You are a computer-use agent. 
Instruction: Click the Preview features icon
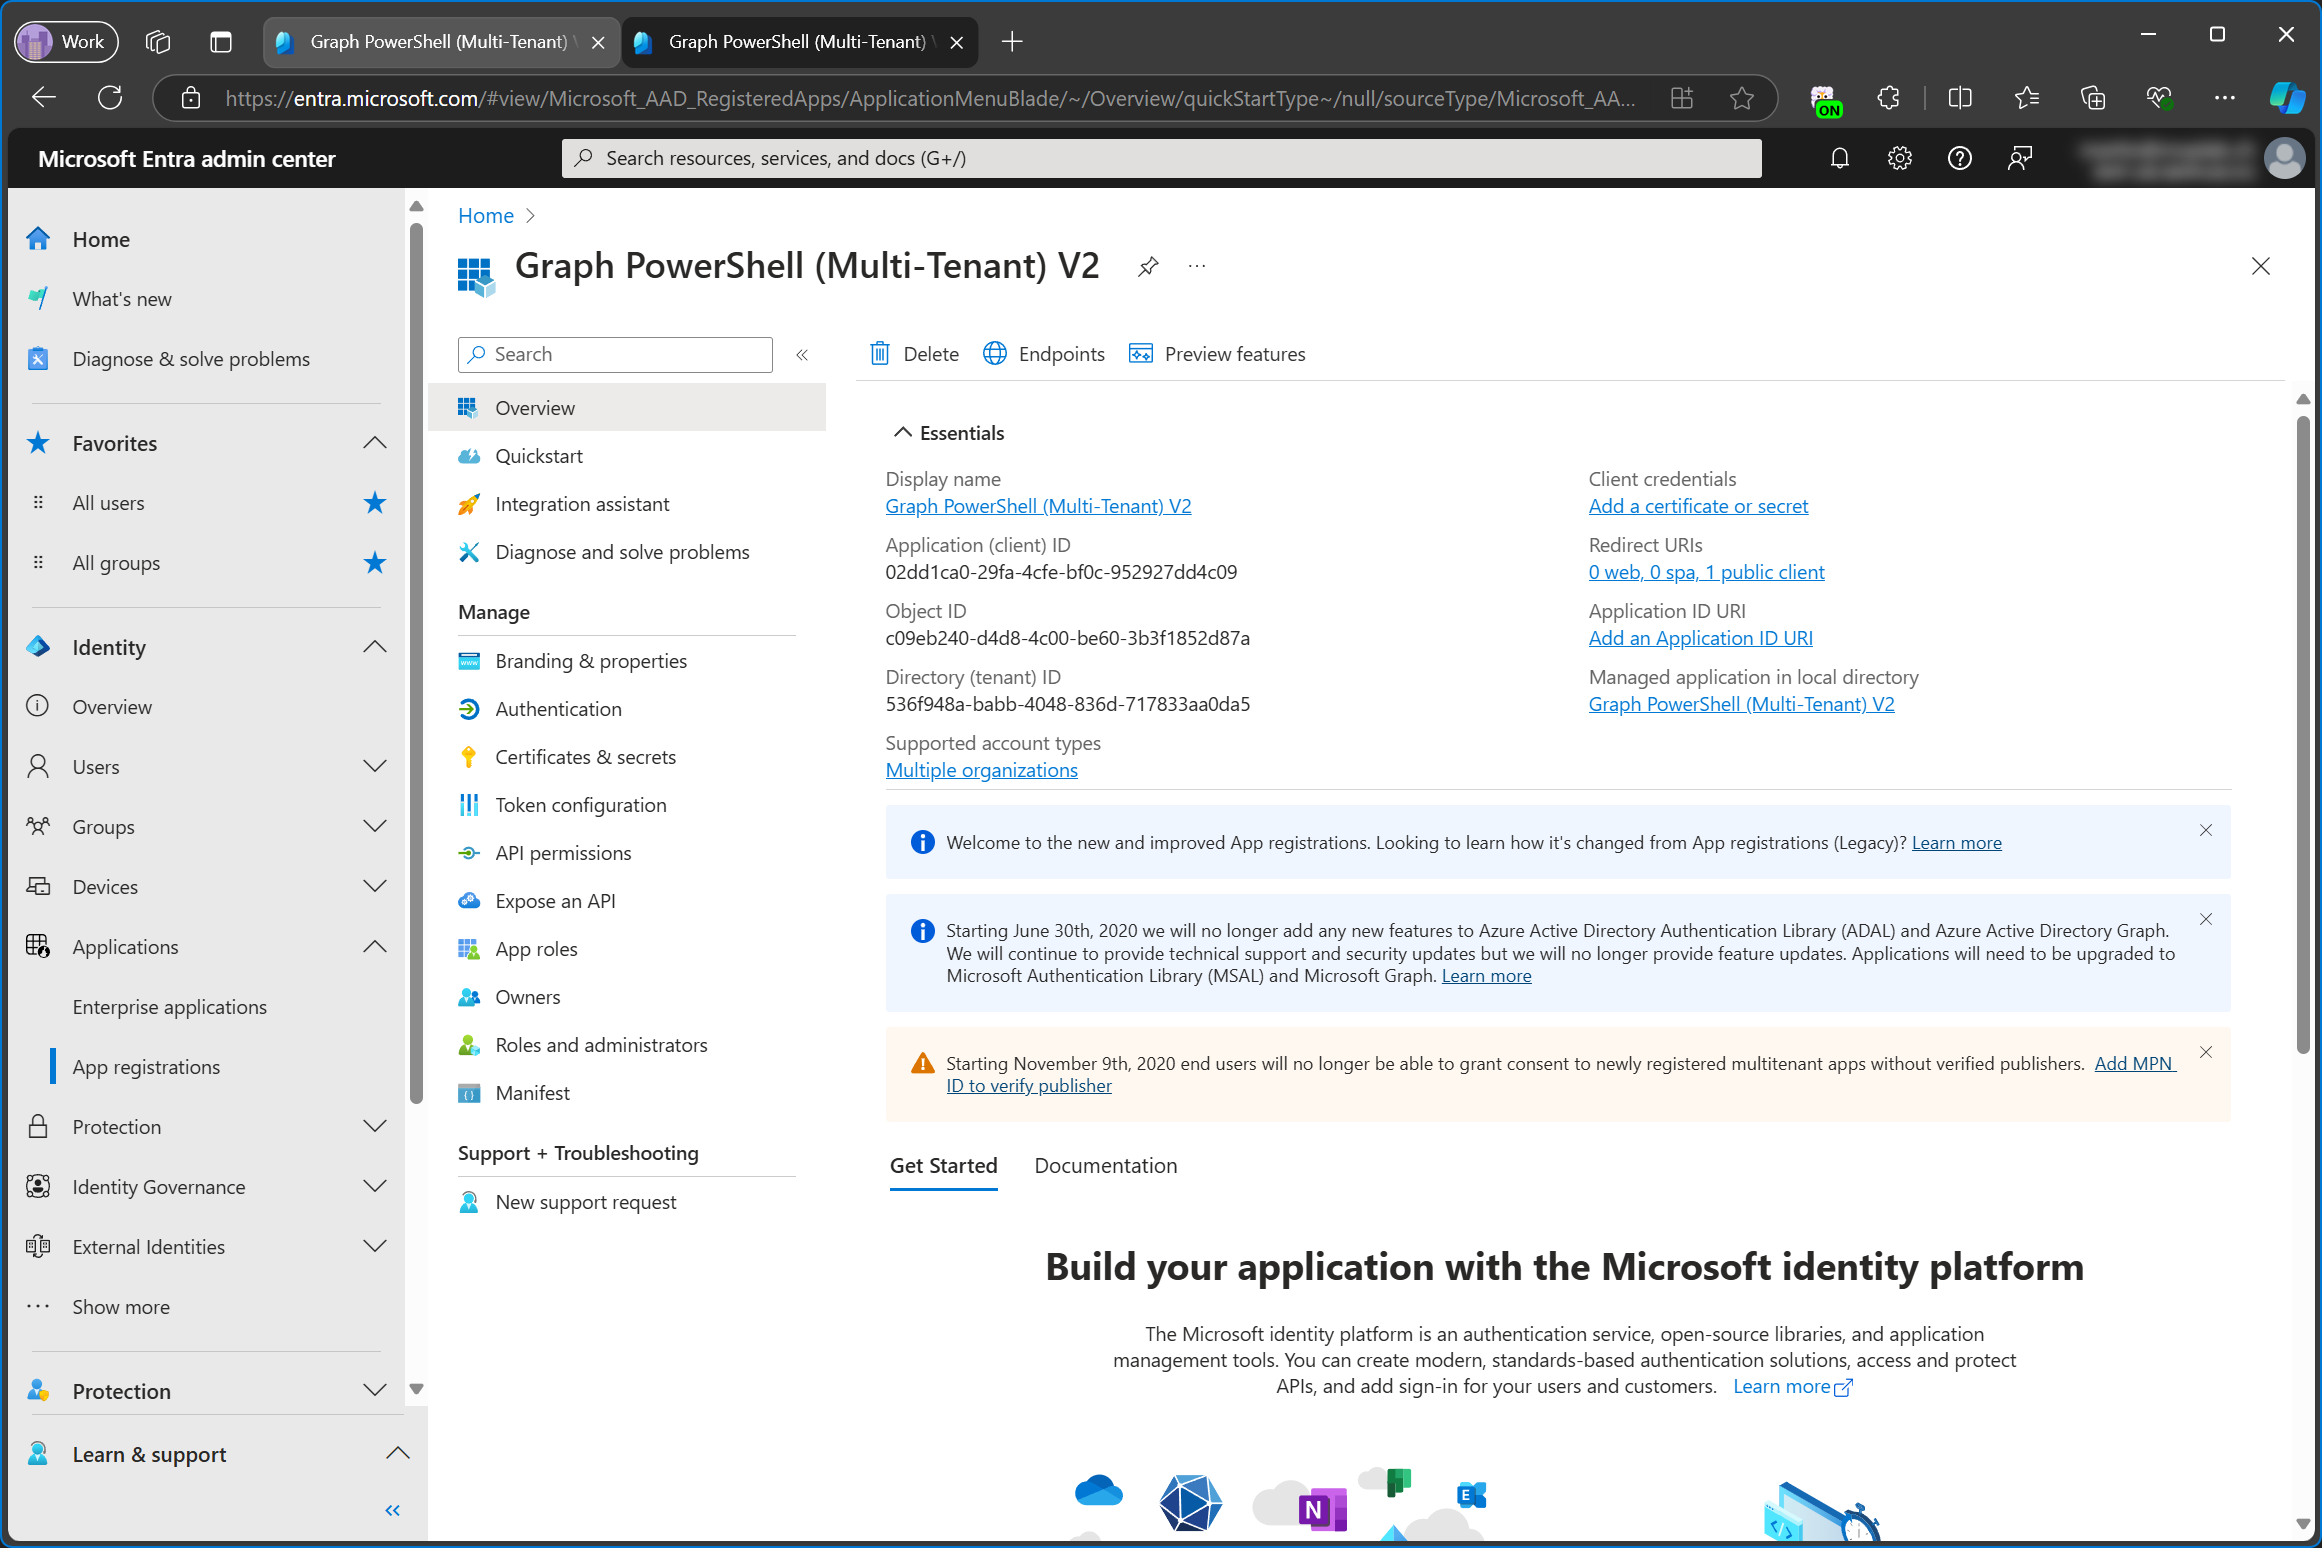[x=1139, y=352]
